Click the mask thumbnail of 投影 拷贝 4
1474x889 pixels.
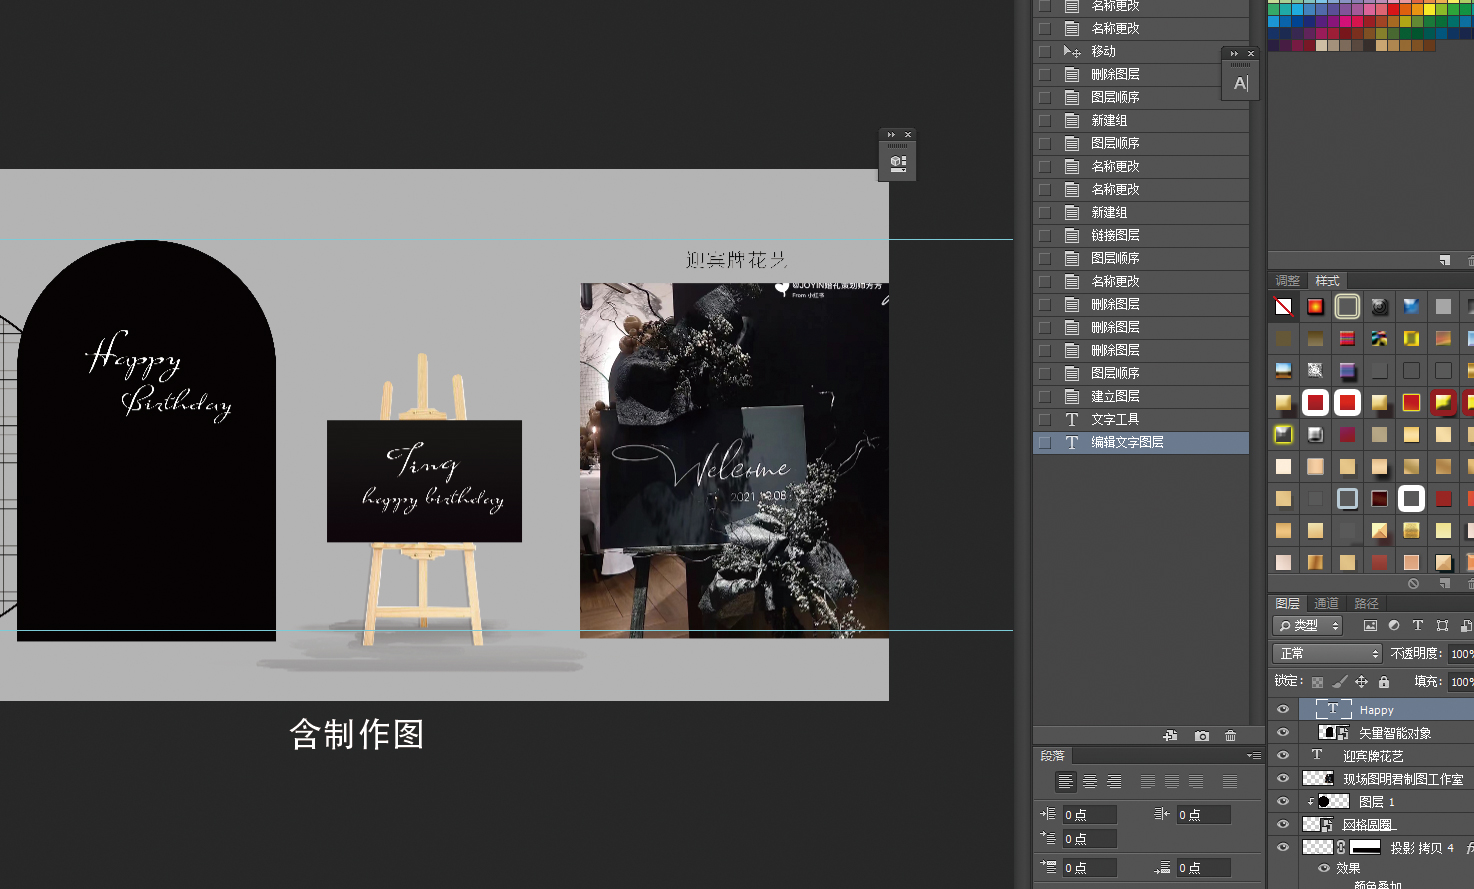(1366, 847)
